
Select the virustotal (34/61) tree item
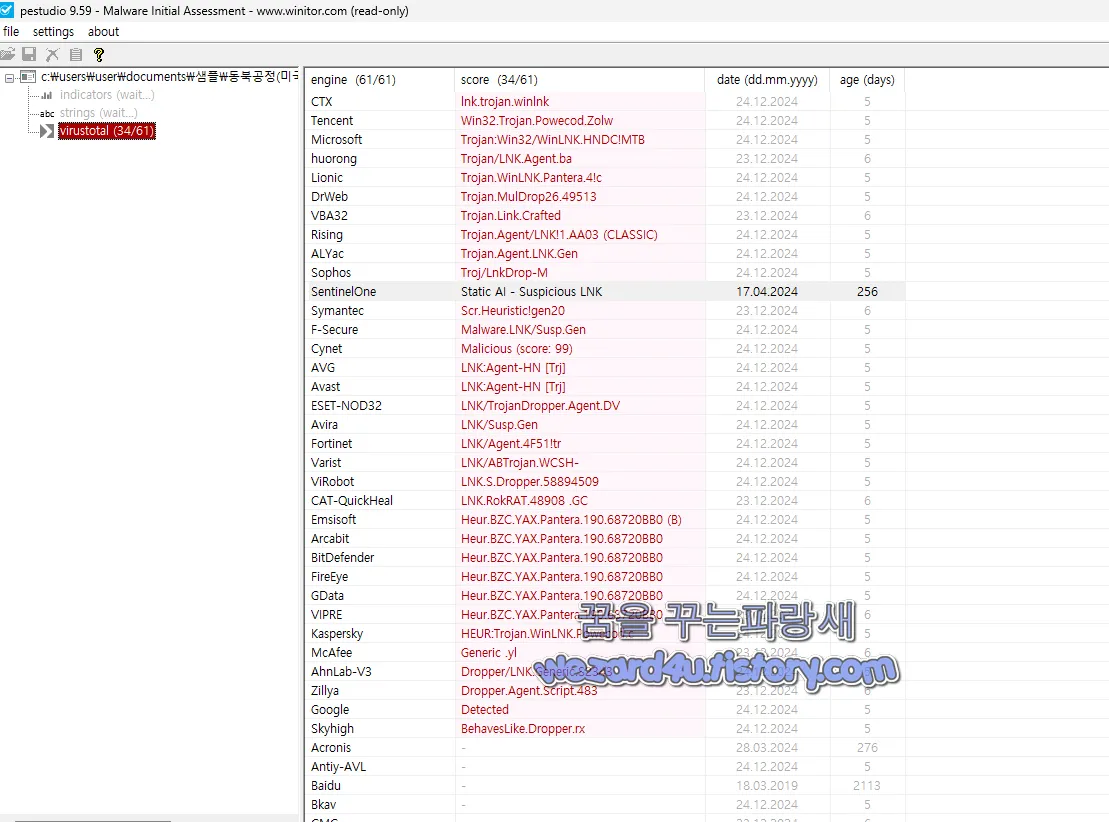coord(107,131)
